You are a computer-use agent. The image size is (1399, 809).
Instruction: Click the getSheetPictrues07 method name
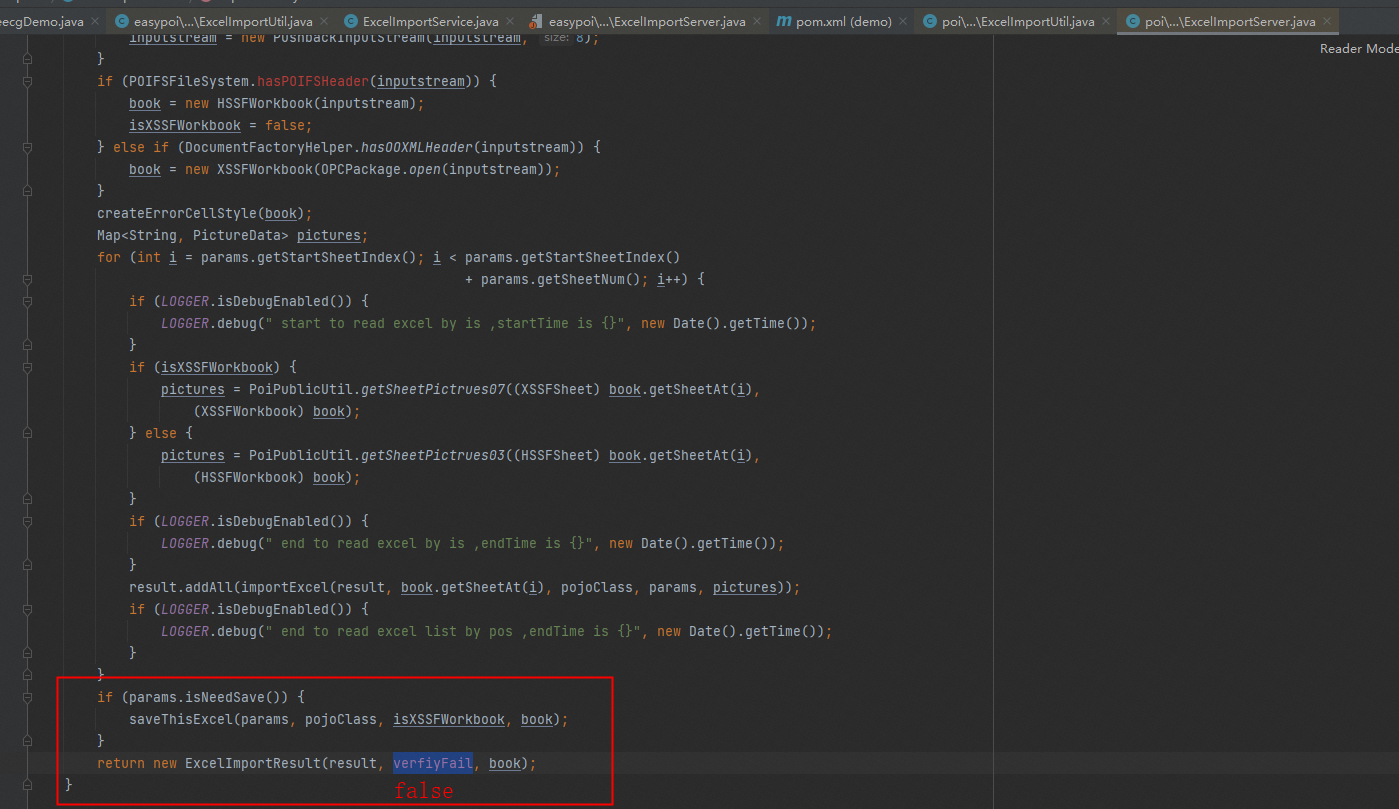tap(433, 389)
